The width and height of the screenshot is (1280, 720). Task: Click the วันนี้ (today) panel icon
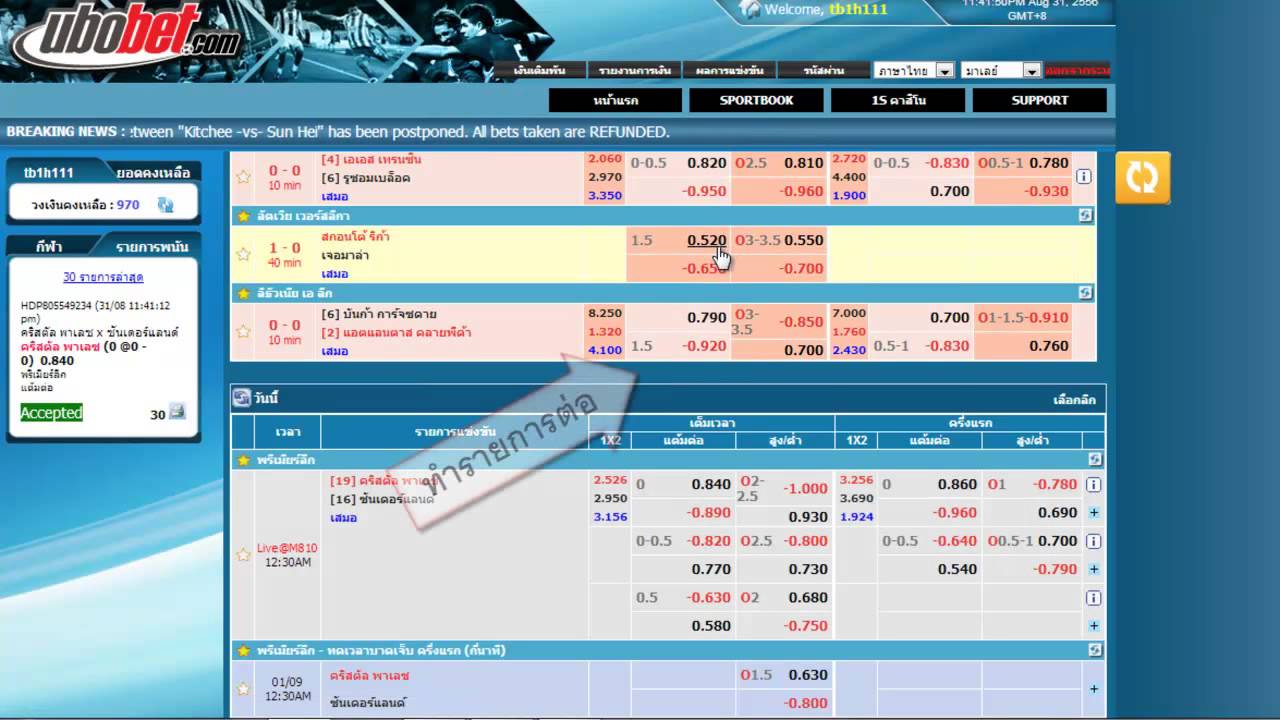(241, 398)
